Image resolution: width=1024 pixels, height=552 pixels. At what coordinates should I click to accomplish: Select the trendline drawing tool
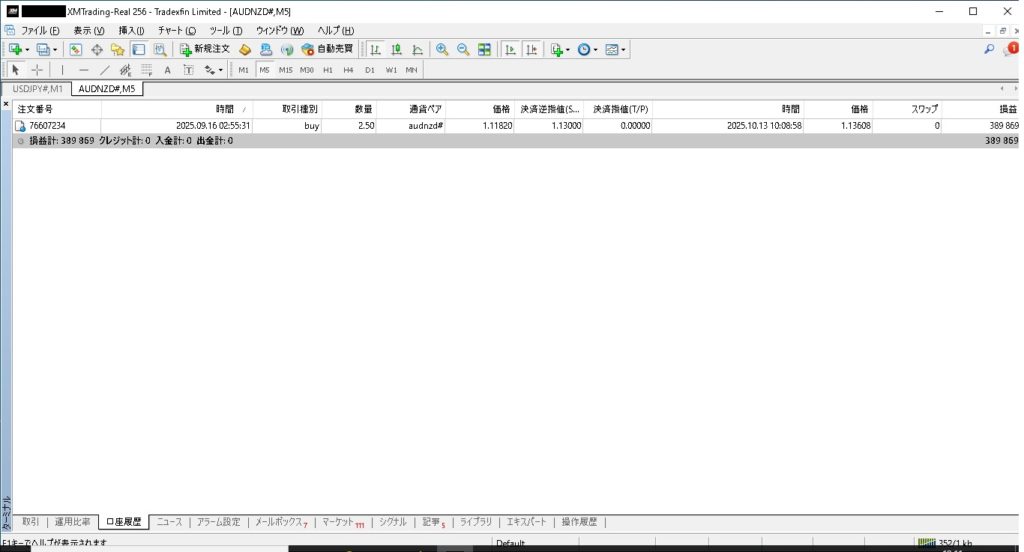104,70
